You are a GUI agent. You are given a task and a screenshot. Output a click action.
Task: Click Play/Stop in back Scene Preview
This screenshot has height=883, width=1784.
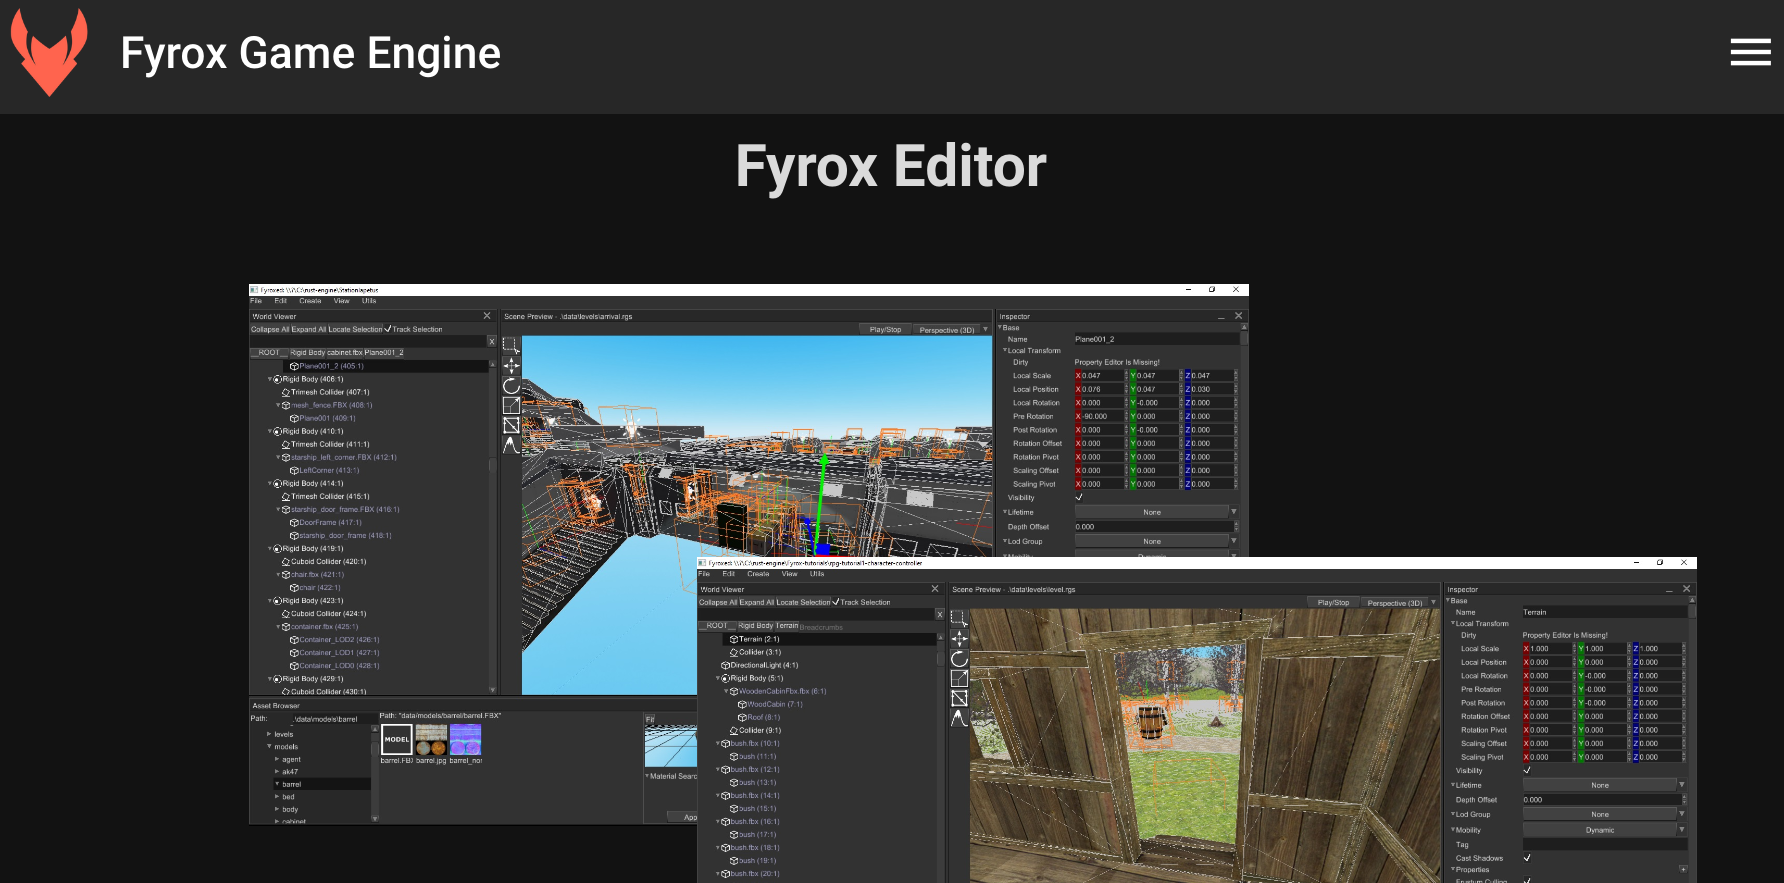885,329
